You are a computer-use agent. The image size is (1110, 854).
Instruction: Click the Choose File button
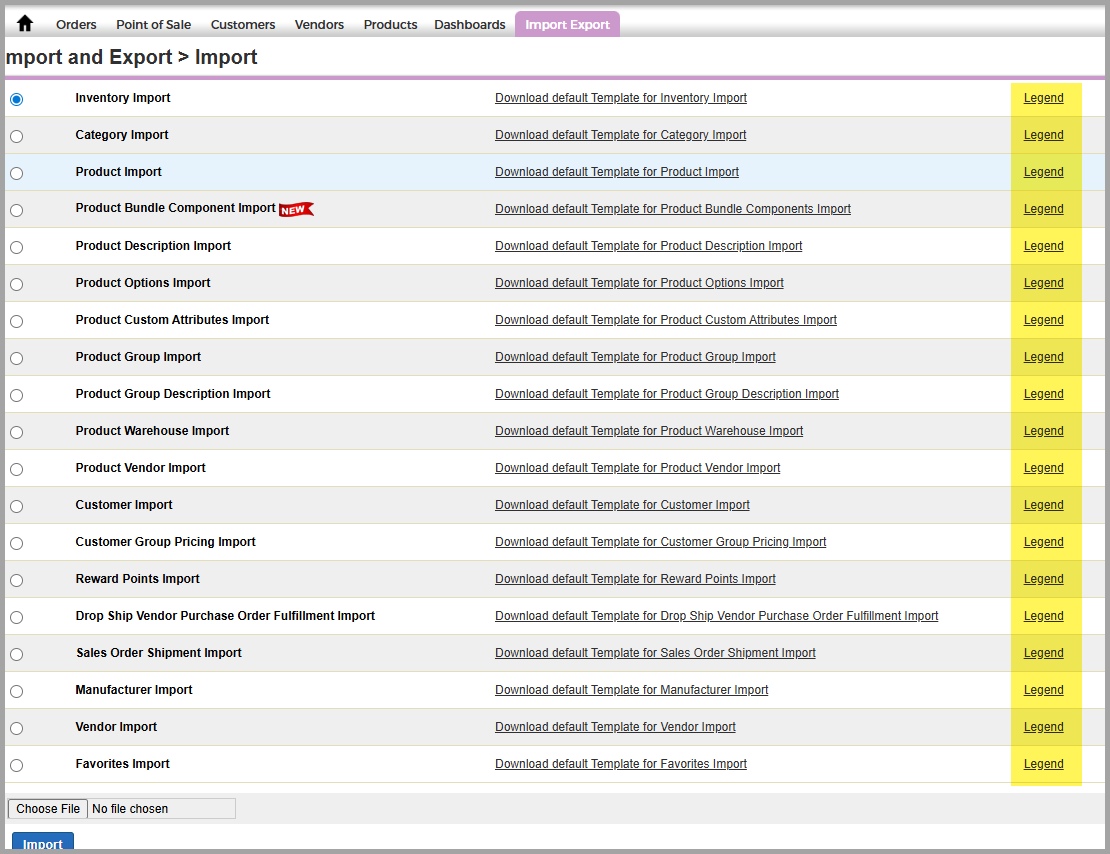48,809
